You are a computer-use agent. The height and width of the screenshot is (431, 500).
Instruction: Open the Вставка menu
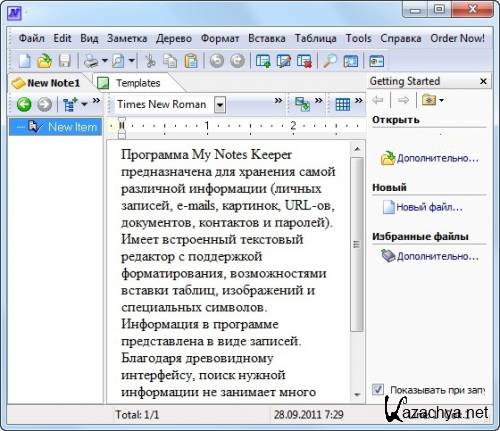[267, 38]
